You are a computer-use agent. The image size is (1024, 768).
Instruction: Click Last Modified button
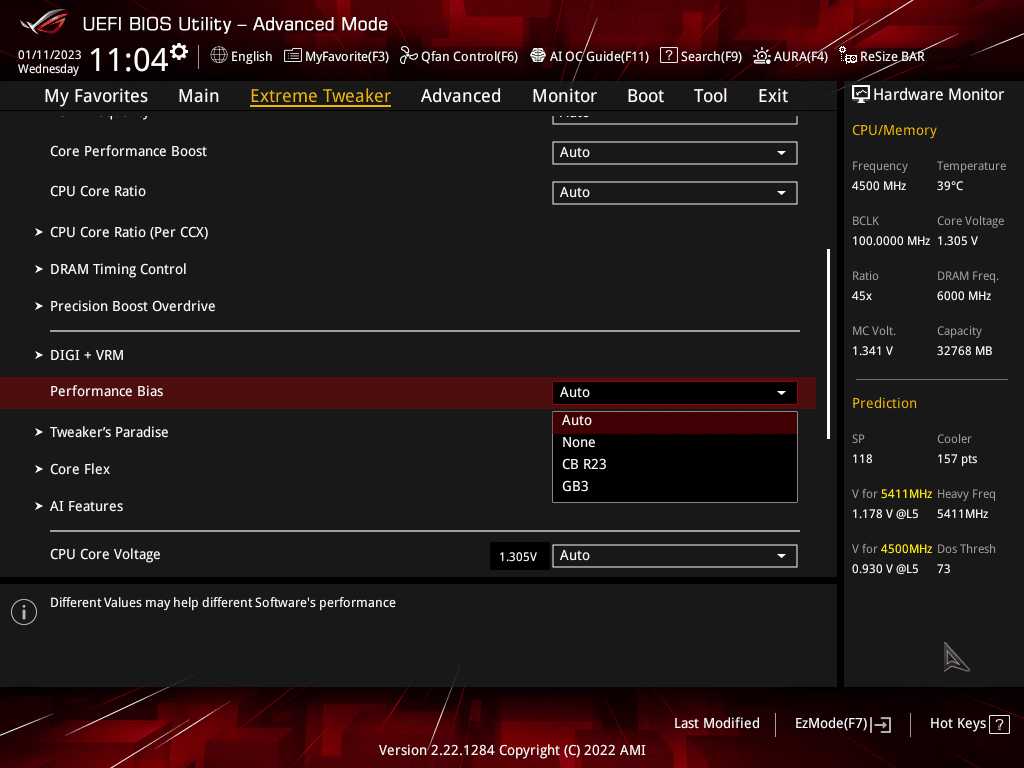716,724
